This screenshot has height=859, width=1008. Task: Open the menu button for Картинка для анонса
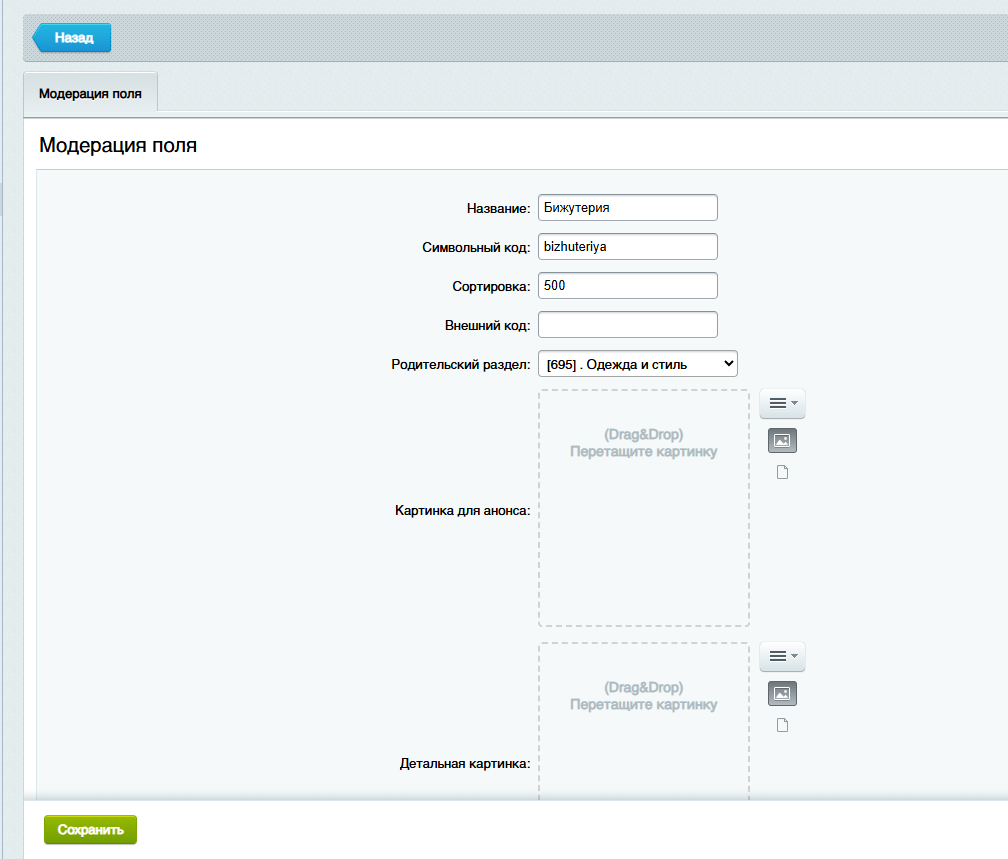tap(782, 403)
